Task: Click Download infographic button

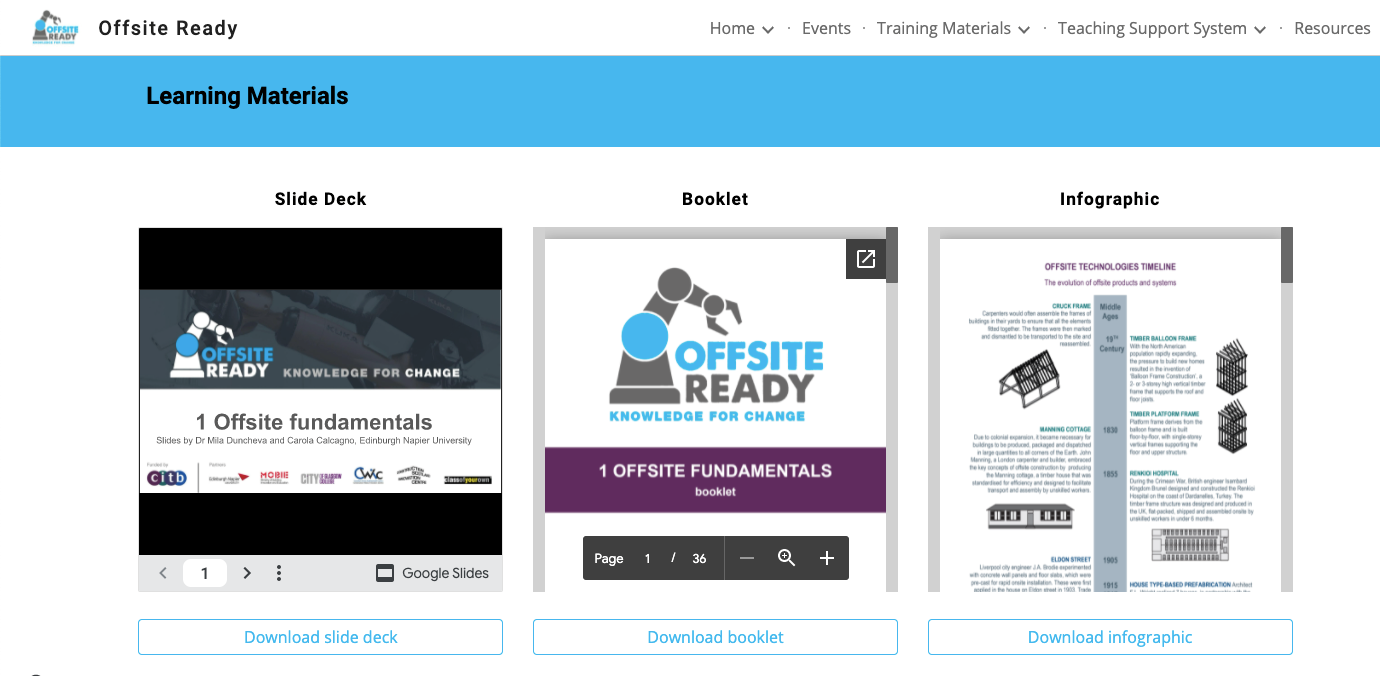Action: click(x=1110, y=637)
